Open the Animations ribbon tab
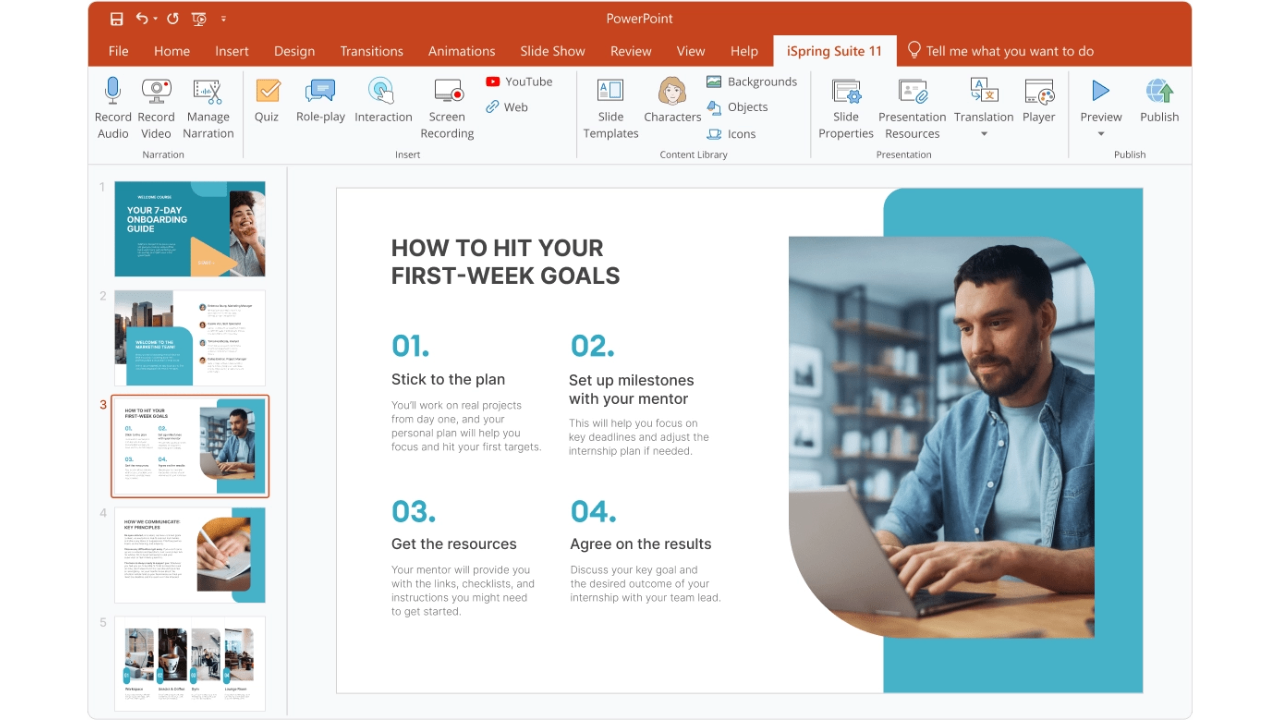This screenshot has height=720, width=1280. click(x=461, y=50)
